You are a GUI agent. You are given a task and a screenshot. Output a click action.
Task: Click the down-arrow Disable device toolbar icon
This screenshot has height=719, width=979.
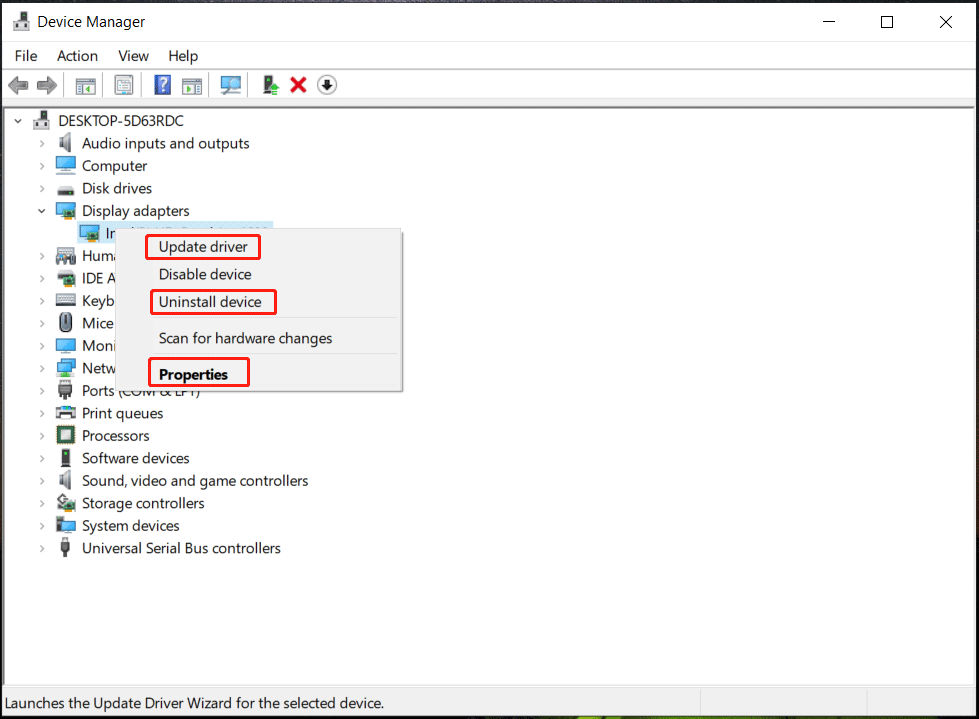click(x=327, y=85)
